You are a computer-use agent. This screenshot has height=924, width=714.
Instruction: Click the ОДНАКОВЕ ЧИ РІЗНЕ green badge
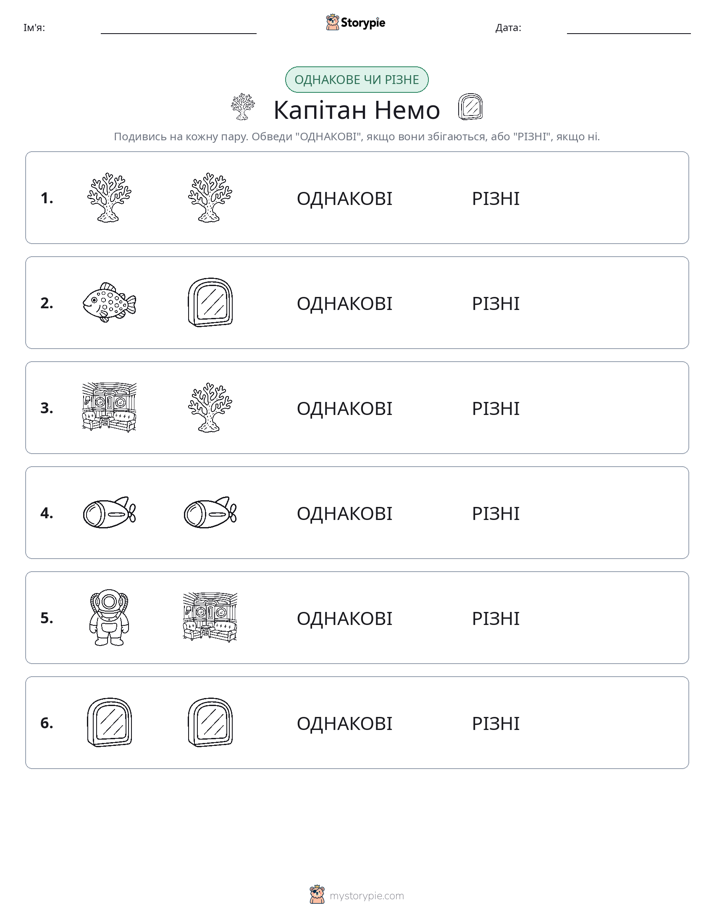coord(356,80)
